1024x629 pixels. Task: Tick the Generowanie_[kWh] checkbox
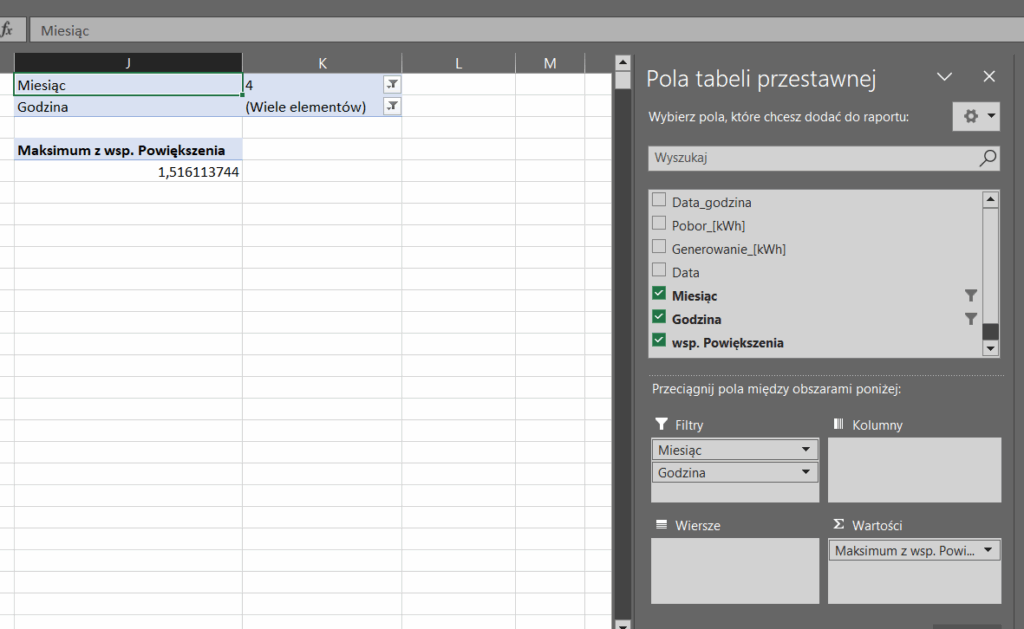(659, 248)
